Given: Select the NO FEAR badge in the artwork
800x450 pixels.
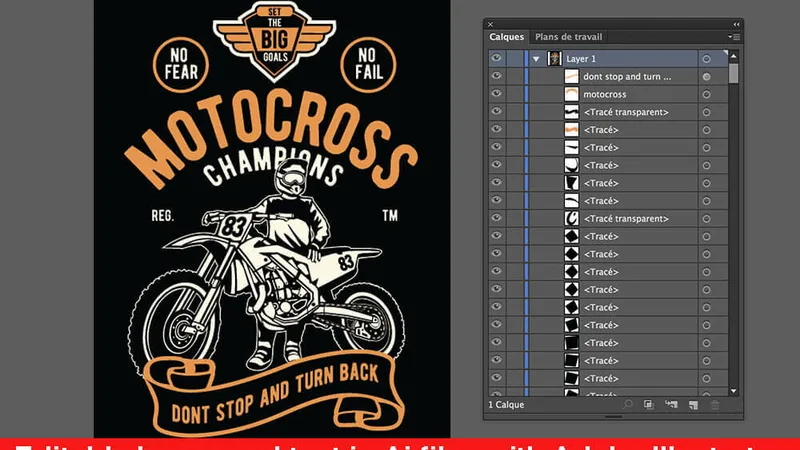Looking at the screenshot, I should pyautogui.click(x=181, y=65).
